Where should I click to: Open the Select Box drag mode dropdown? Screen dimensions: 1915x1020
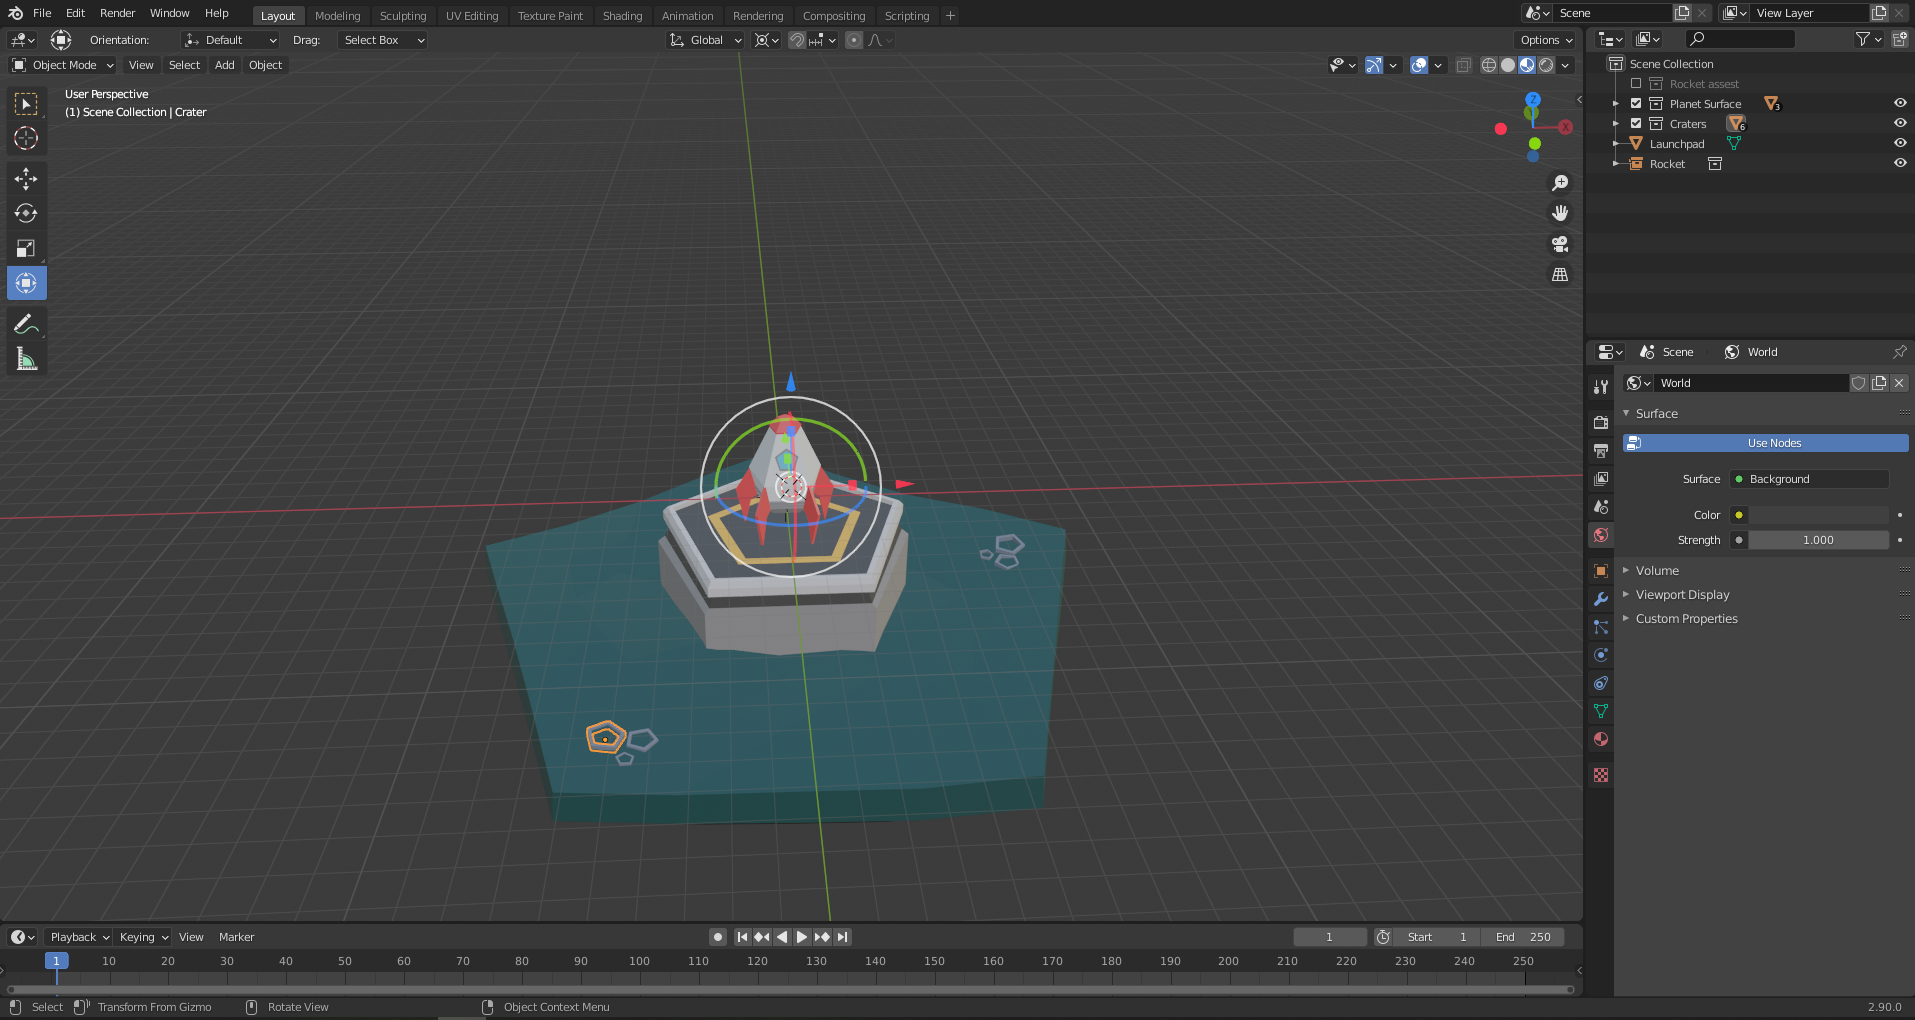click(x=382, y=40)
